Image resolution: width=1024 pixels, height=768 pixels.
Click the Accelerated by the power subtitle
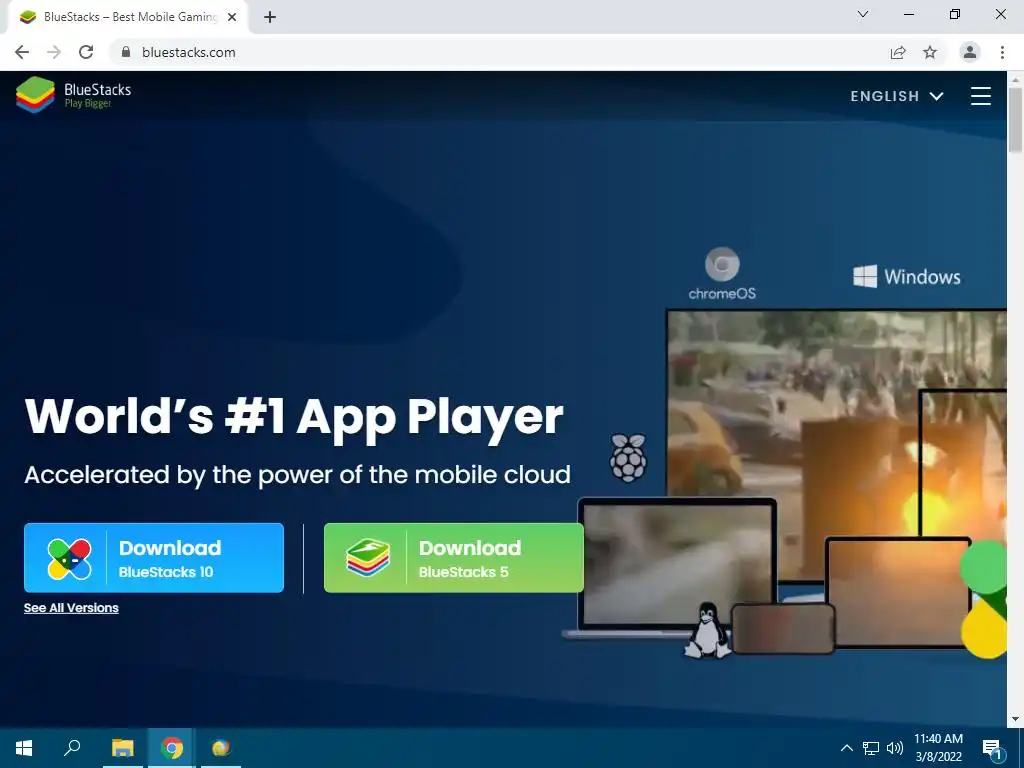coord(297,475)
